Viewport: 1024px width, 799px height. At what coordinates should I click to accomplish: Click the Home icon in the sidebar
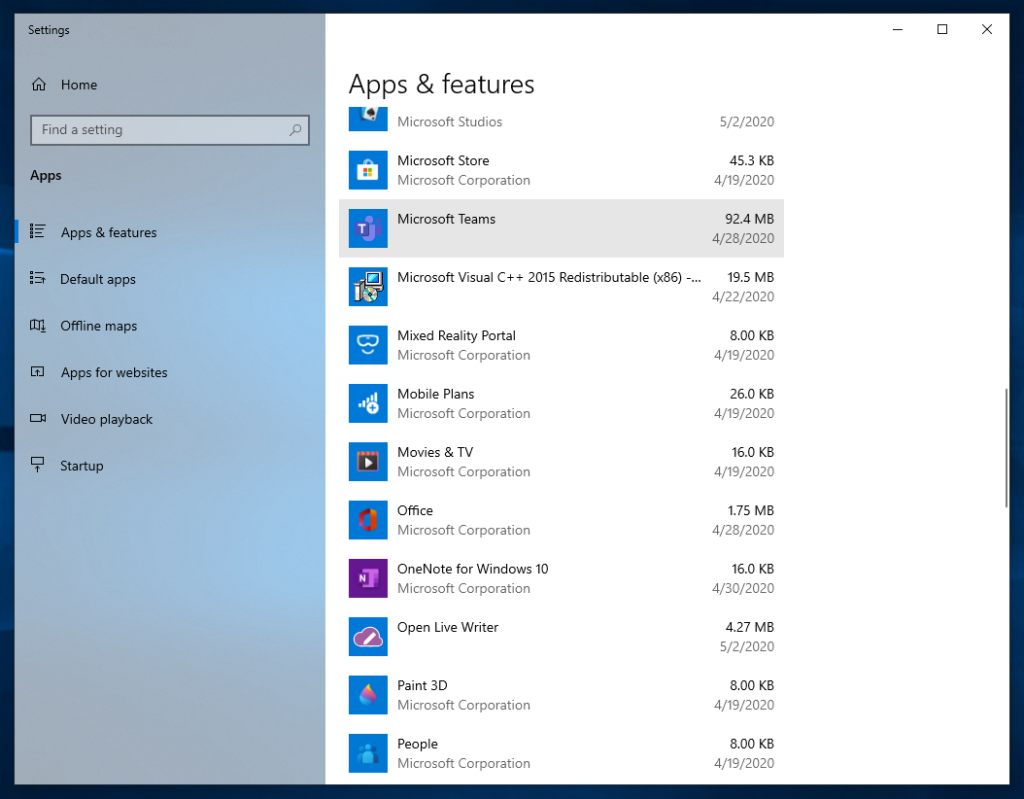pos(40,85)
